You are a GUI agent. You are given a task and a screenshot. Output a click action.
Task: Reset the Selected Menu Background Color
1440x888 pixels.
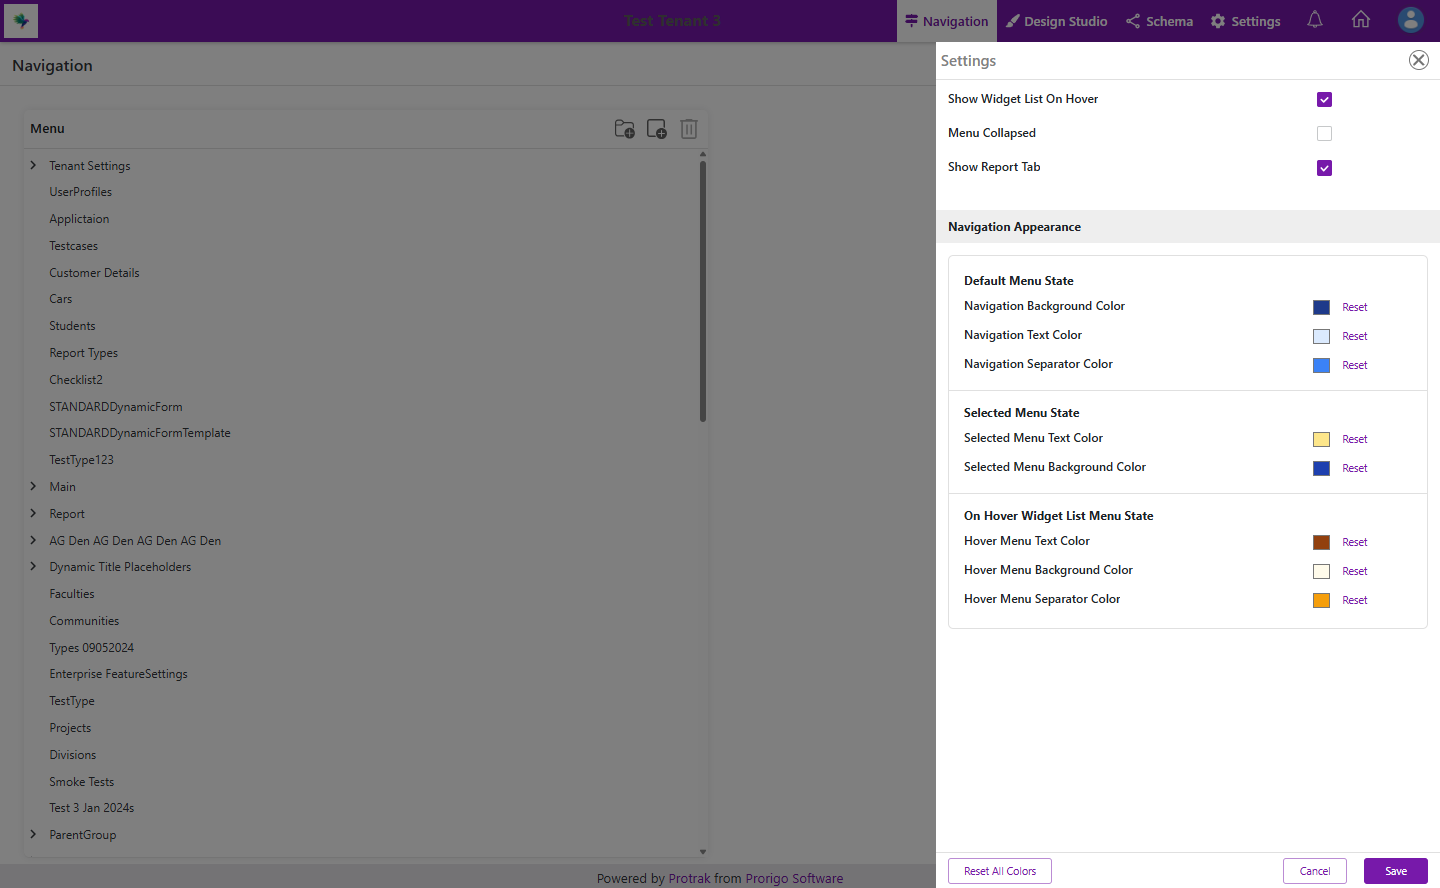pyautogui.click(x=1354, y=468)
